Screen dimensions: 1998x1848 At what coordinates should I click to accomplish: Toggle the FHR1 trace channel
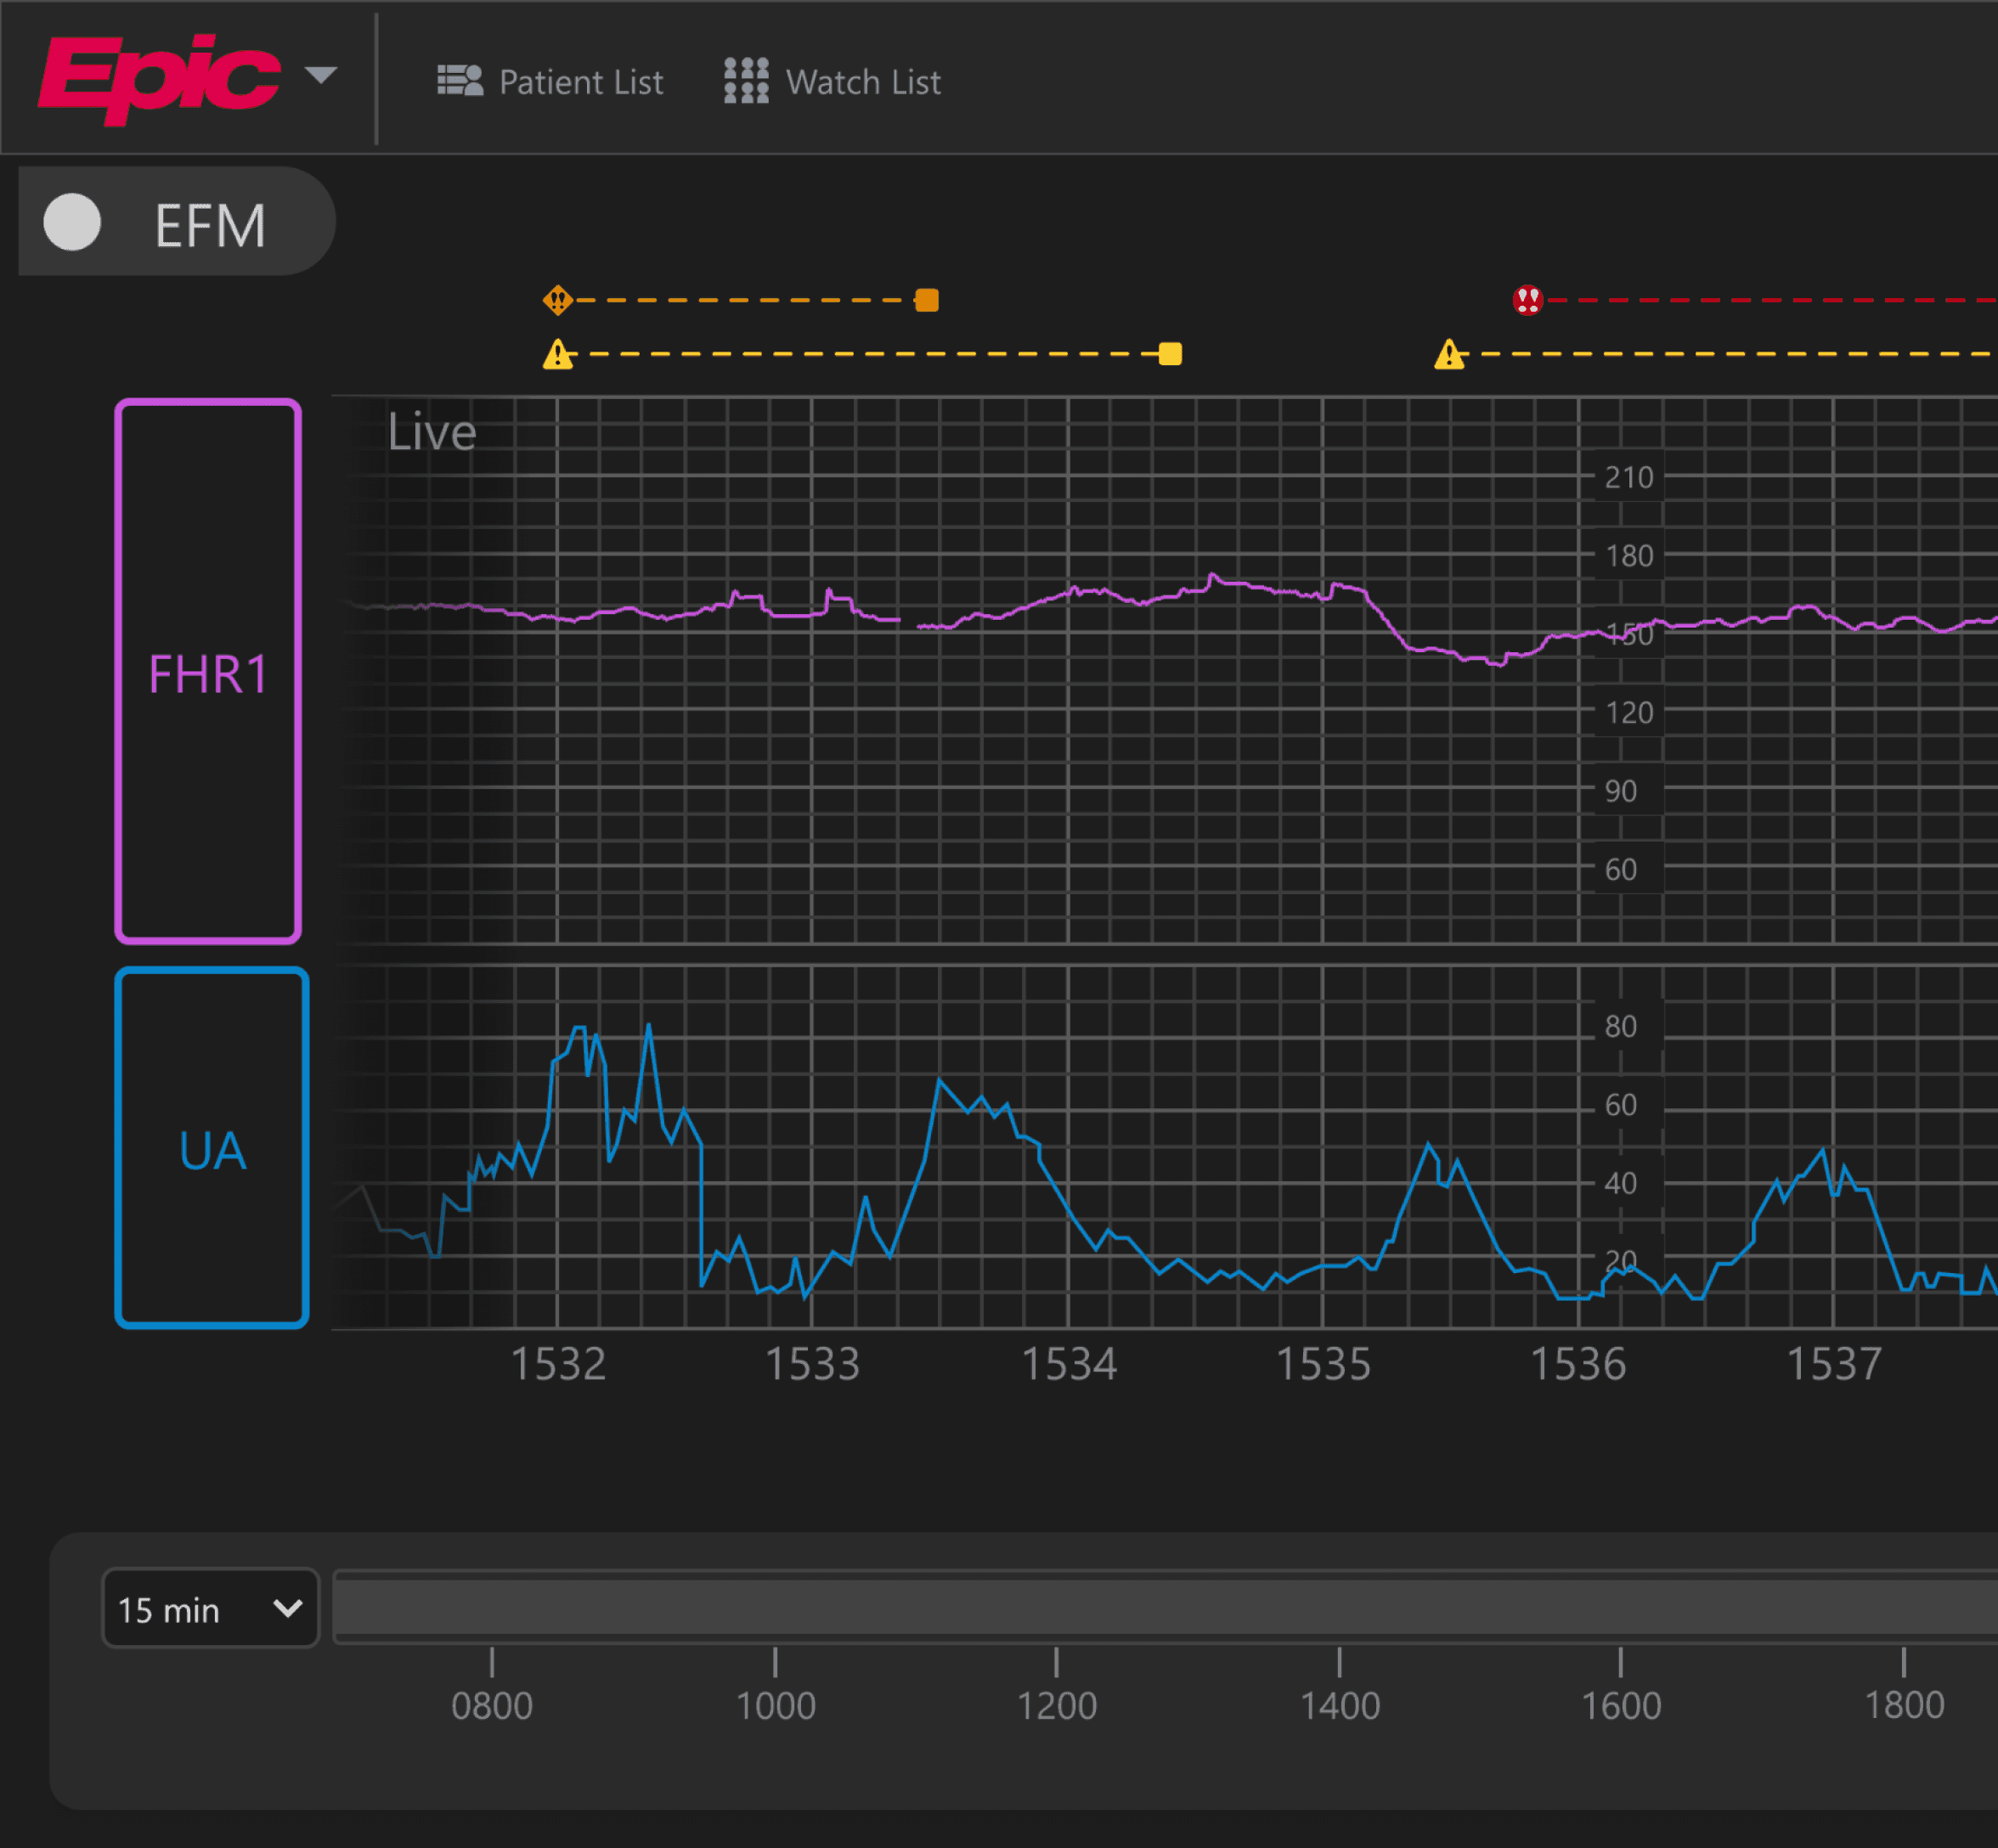208,671
